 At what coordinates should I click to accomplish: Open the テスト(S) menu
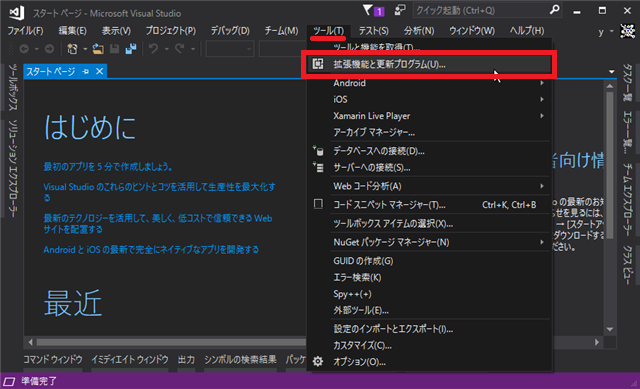[x=373, y=31]
